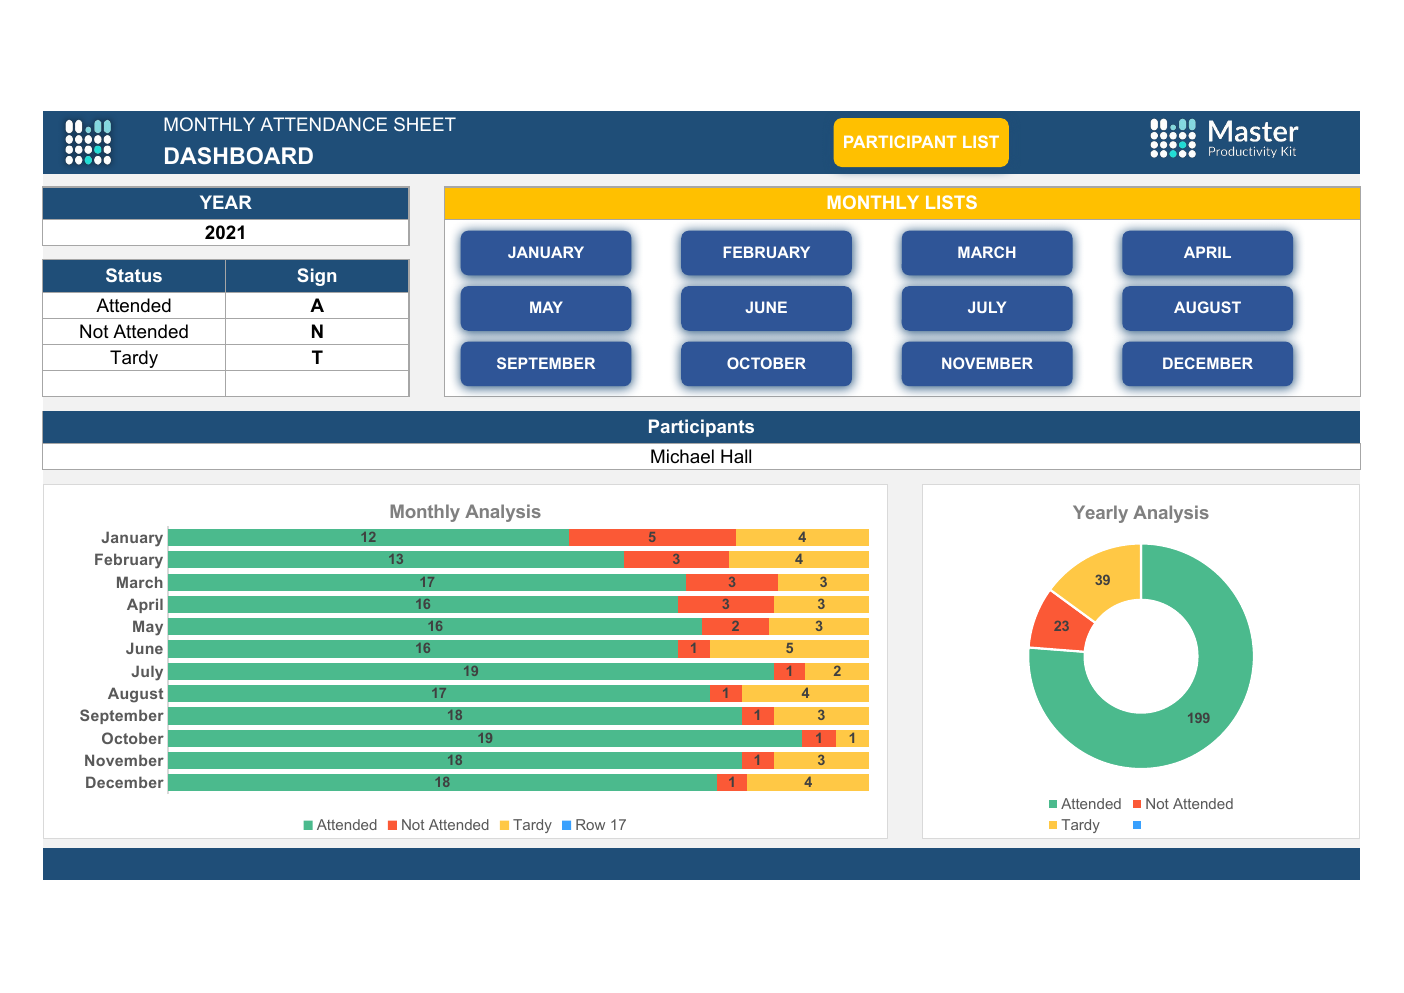Select the Tardy status cell
The width and height of the screenshot is (1404, 993).
click(x=134, y=358)
